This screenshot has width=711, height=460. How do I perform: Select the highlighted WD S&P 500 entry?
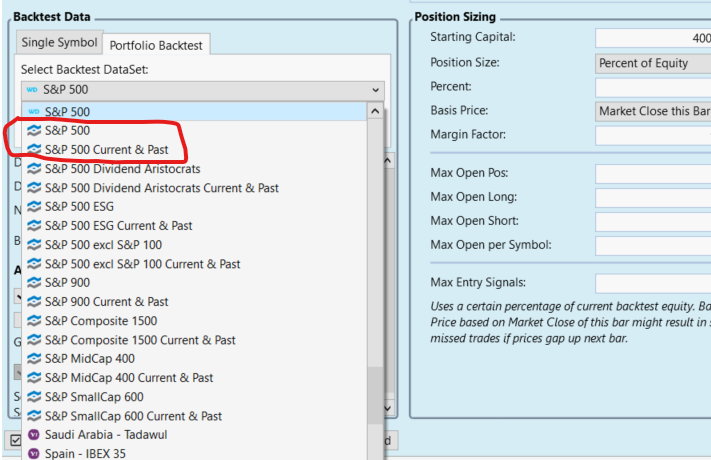click(x=194, y=112)
